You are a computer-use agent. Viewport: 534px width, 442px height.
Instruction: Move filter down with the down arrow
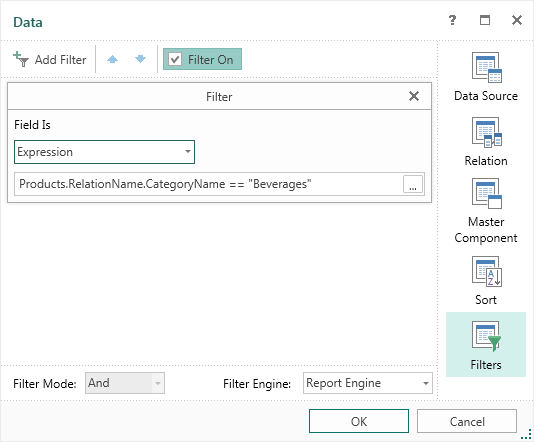[140, 60]
